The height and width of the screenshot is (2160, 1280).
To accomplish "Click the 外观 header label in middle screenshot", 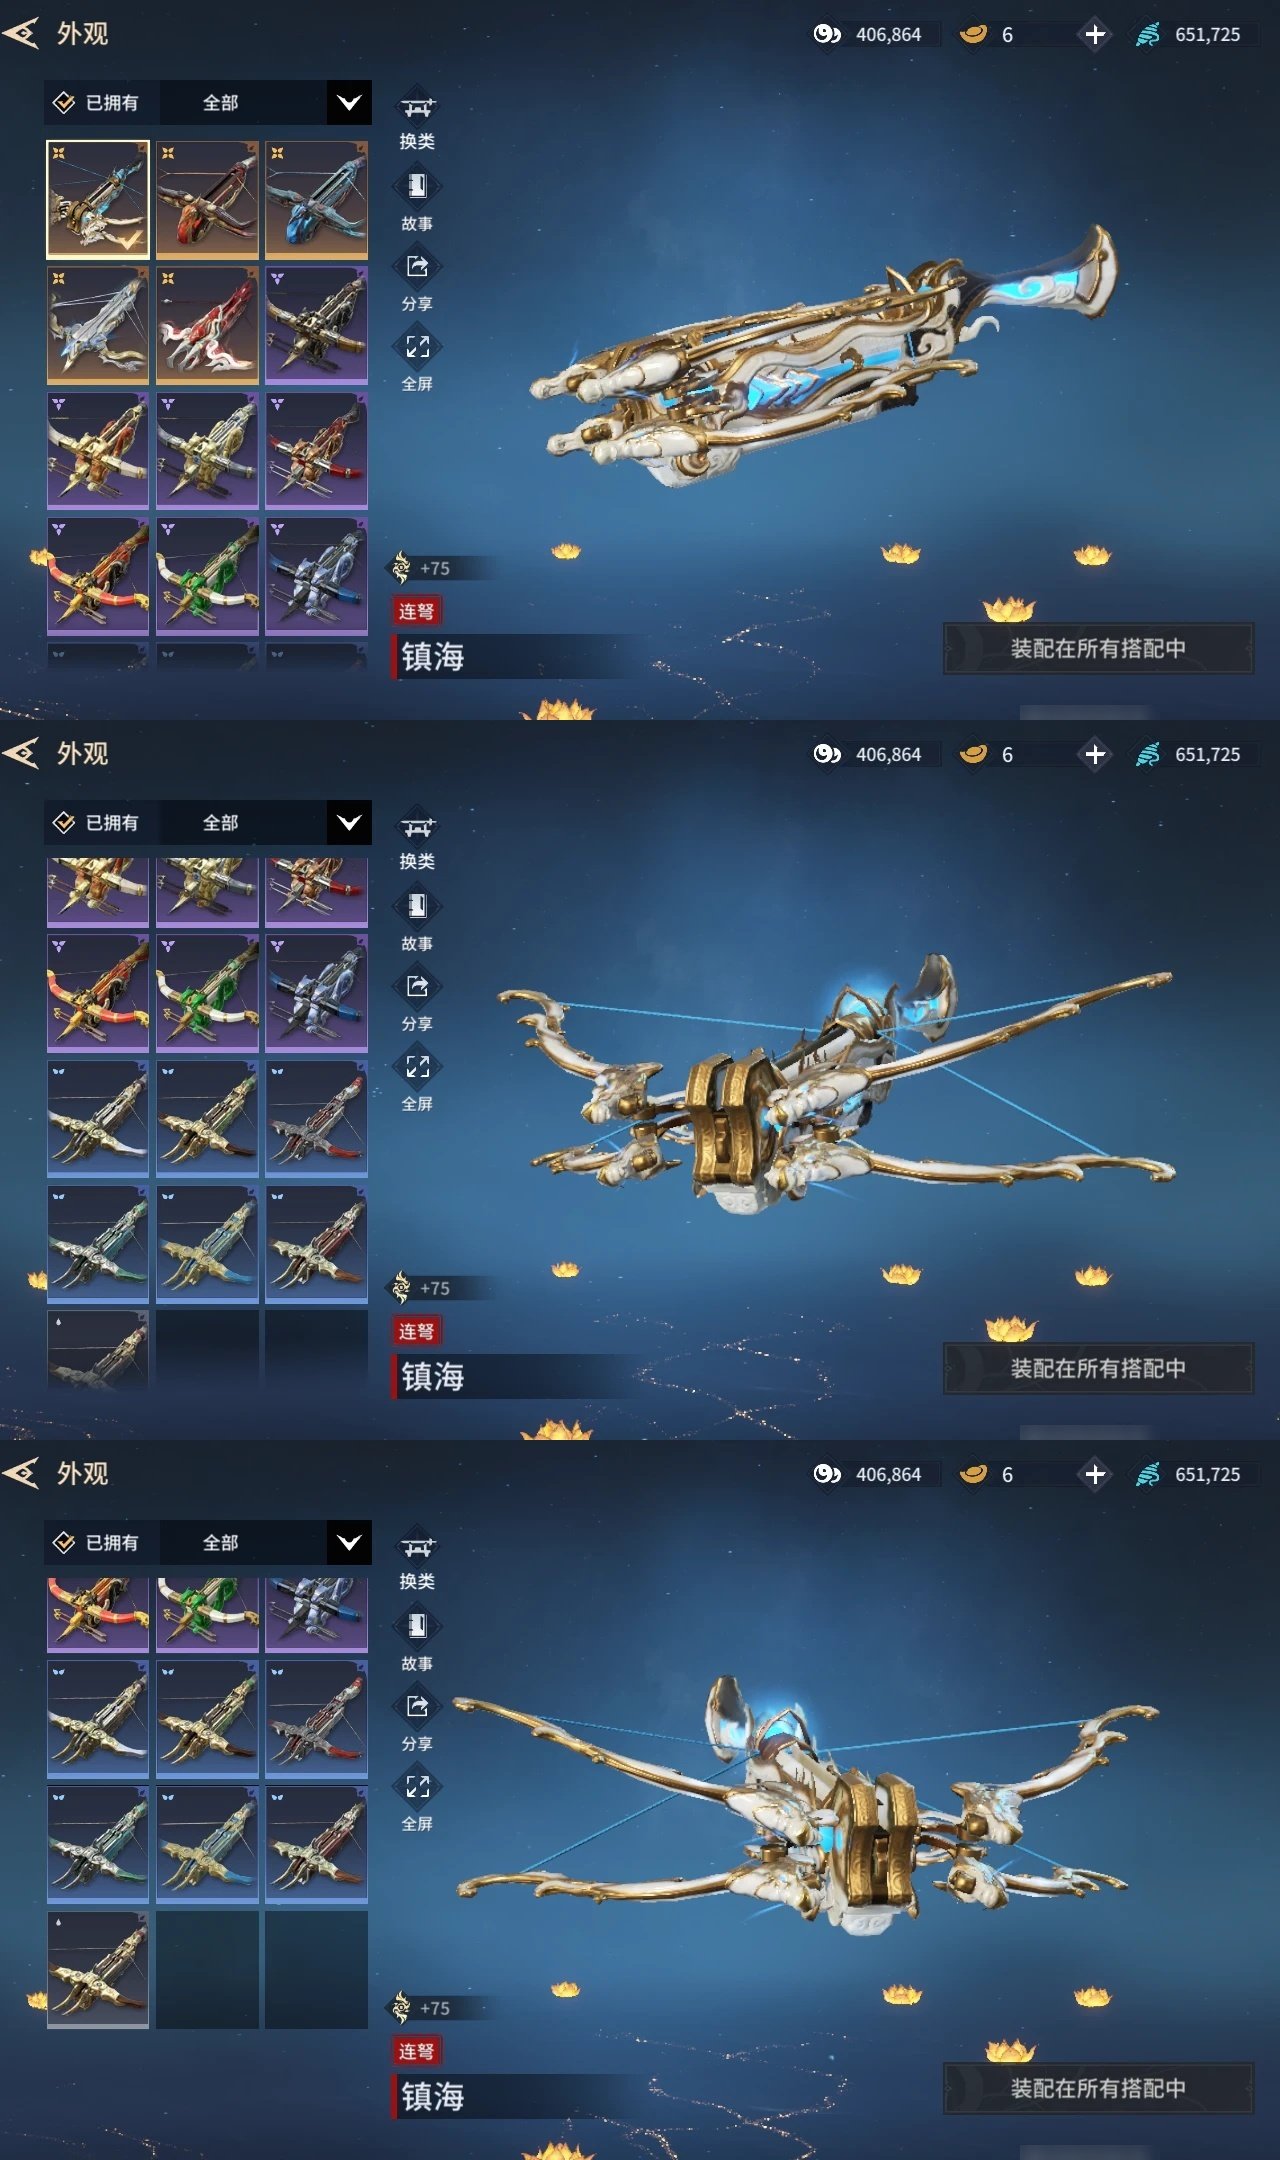I will (82, 754).
